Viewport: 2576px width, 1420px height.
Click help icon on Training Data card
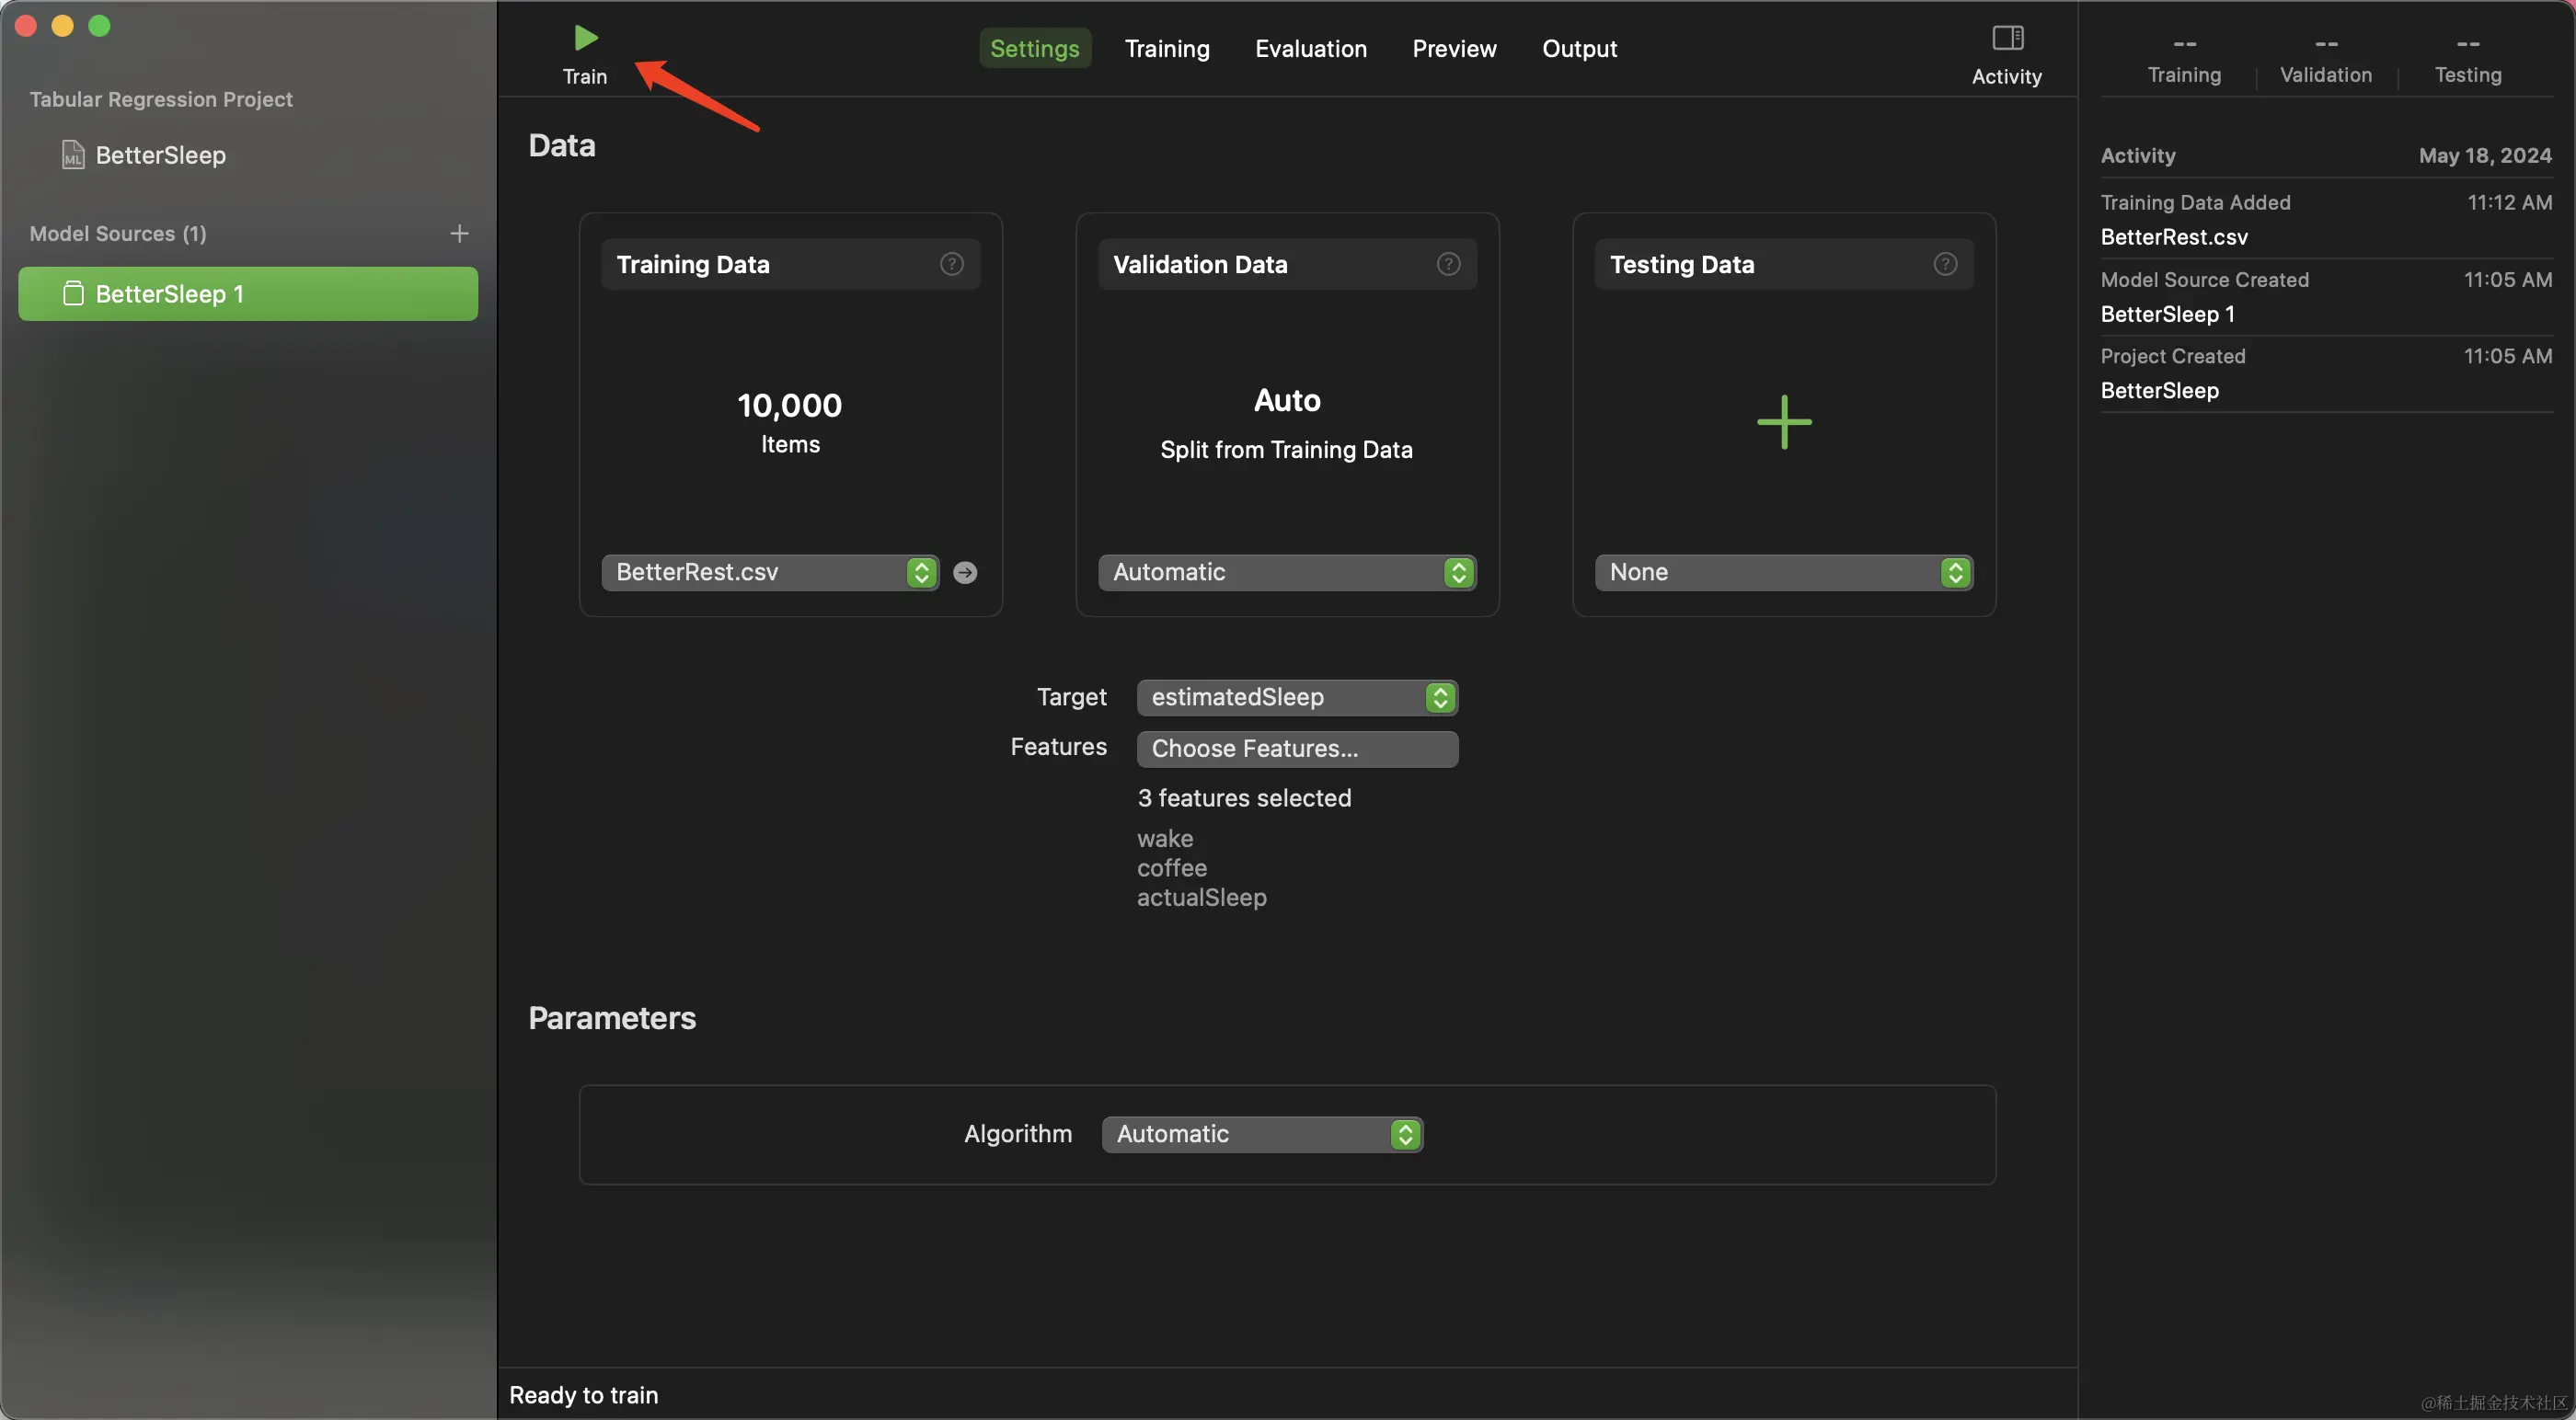951,264
